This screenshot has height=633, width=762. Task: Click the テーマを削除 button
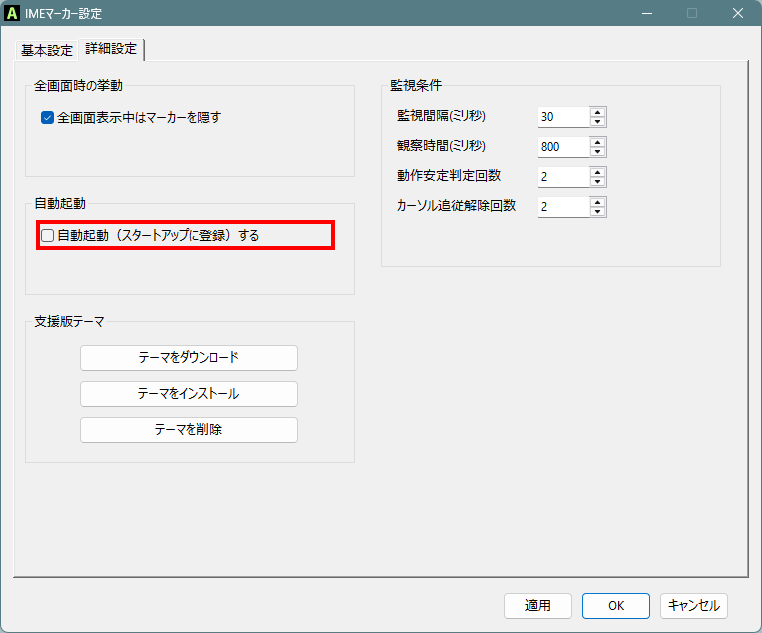189,429
